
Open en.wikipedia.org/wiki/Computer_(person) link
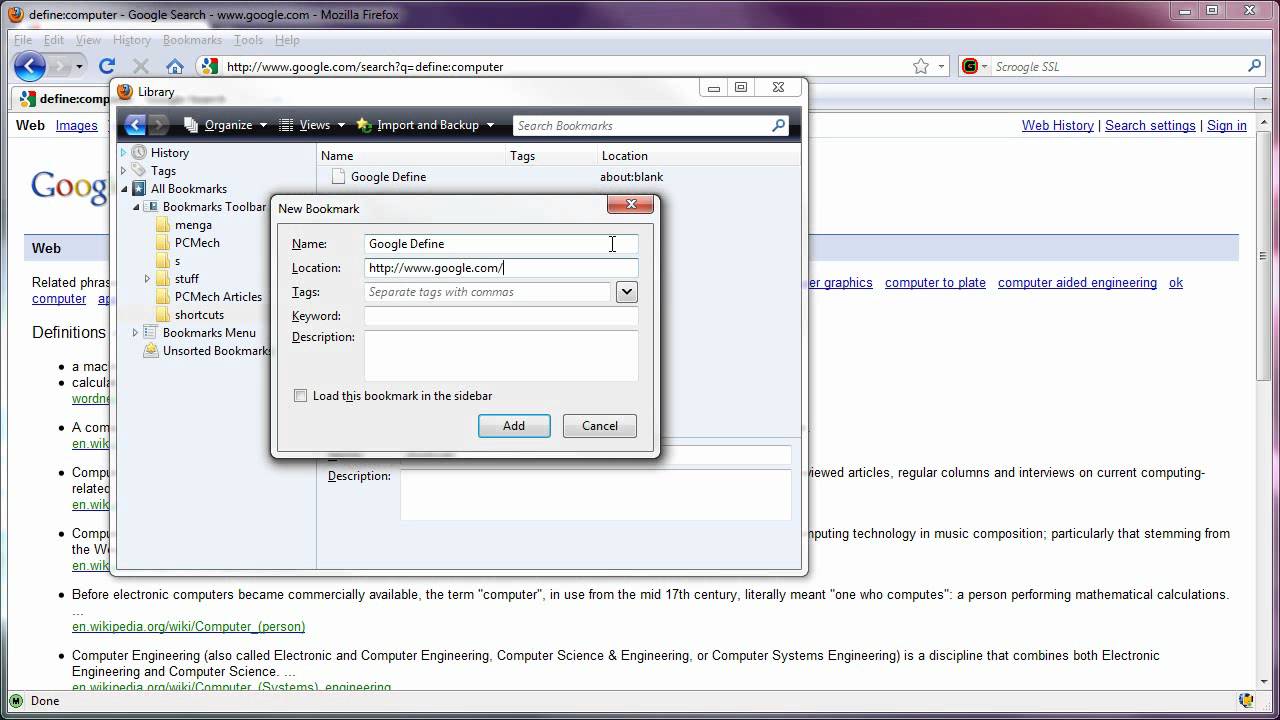click(189, 627)
